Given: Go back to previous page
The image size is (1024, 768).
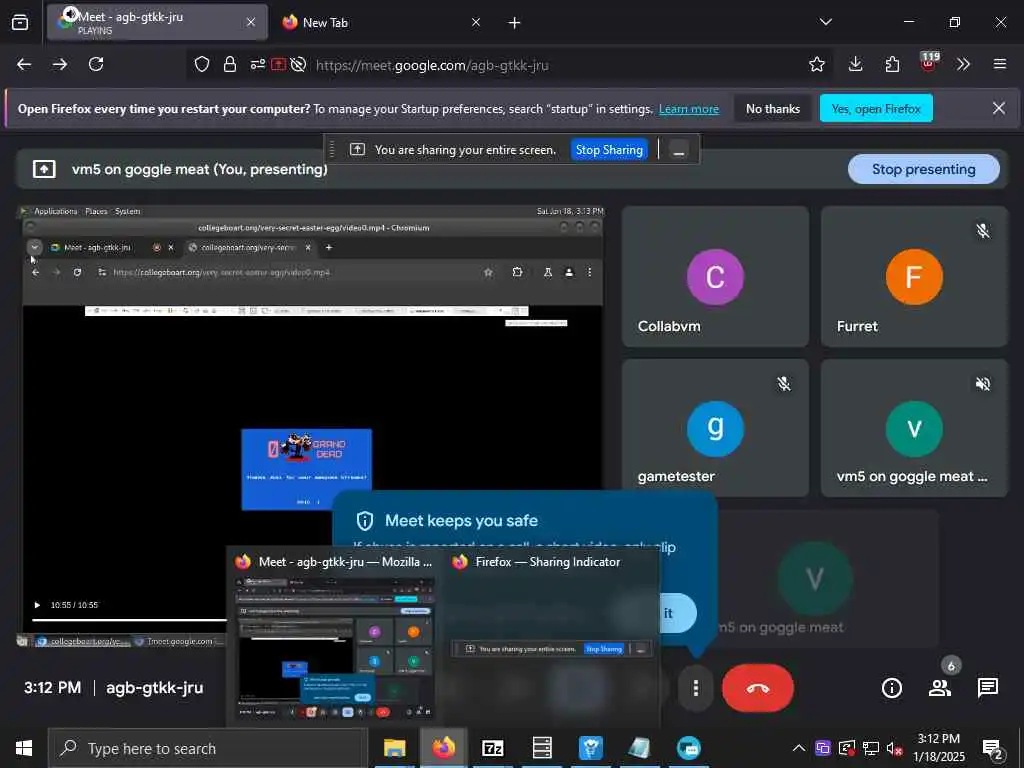Looking at the screenshot, I should point(24,64).
